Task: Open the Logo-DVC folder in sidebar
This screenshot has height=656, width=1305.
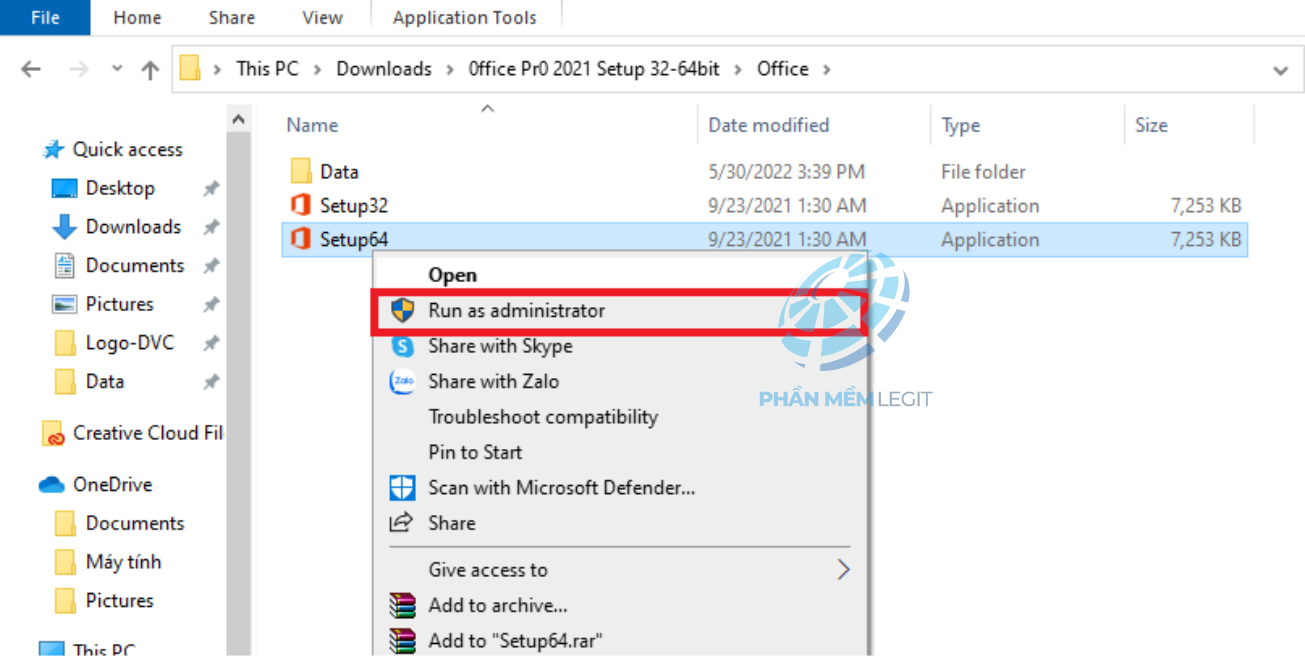Action: click(129, 343)
